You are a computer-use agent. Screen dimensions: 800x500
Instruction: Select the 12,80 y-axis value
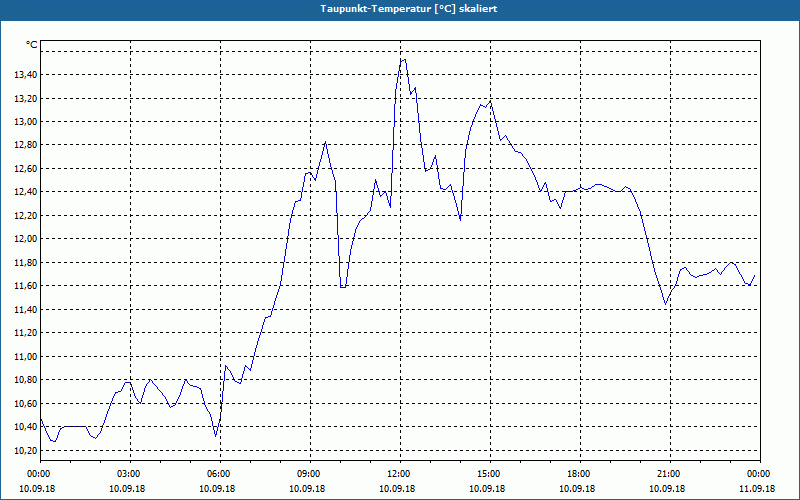[x=27, y=145]
